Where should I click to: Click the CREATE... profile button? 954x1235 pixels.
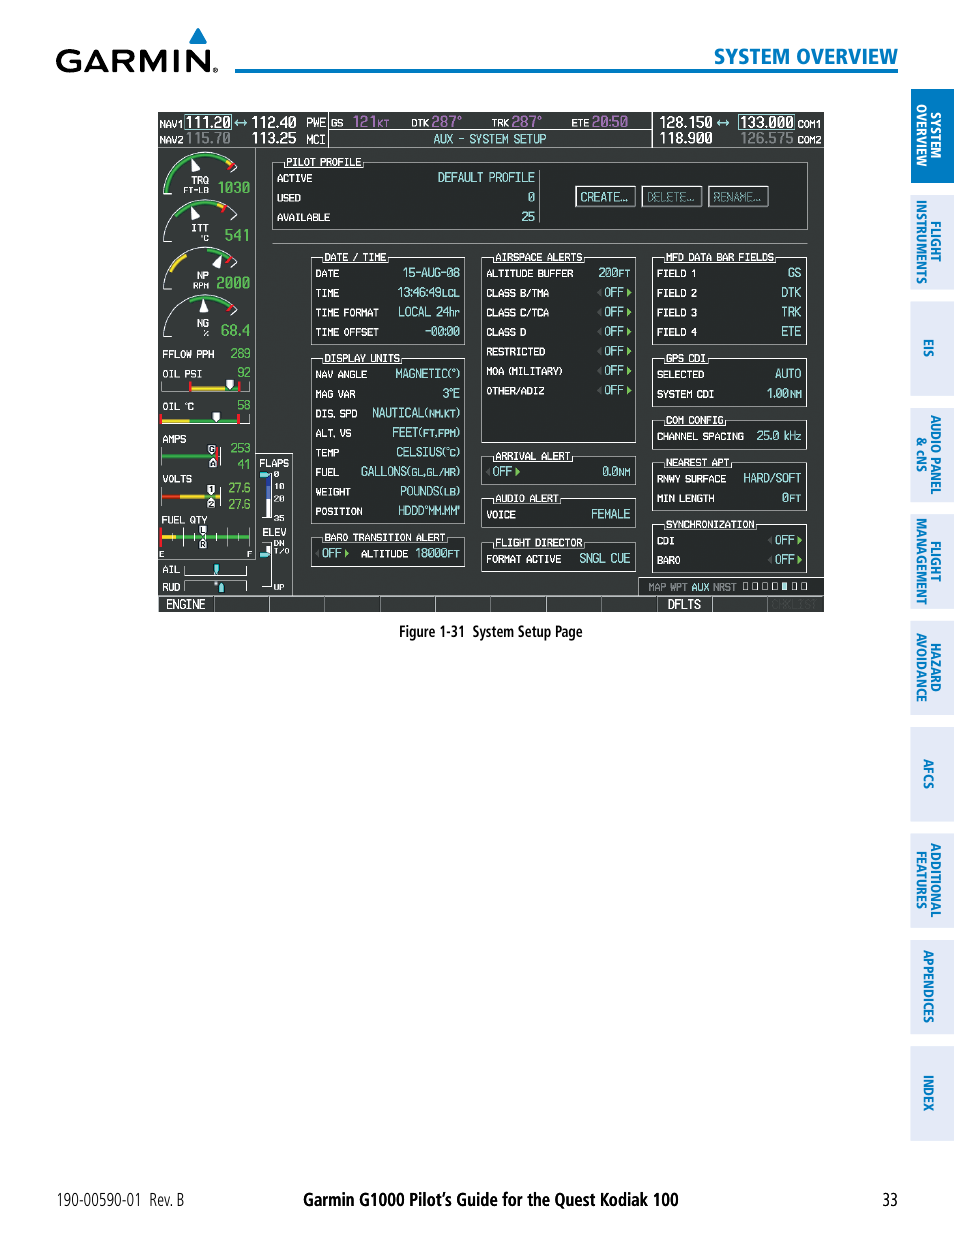[x=604, y=198]
